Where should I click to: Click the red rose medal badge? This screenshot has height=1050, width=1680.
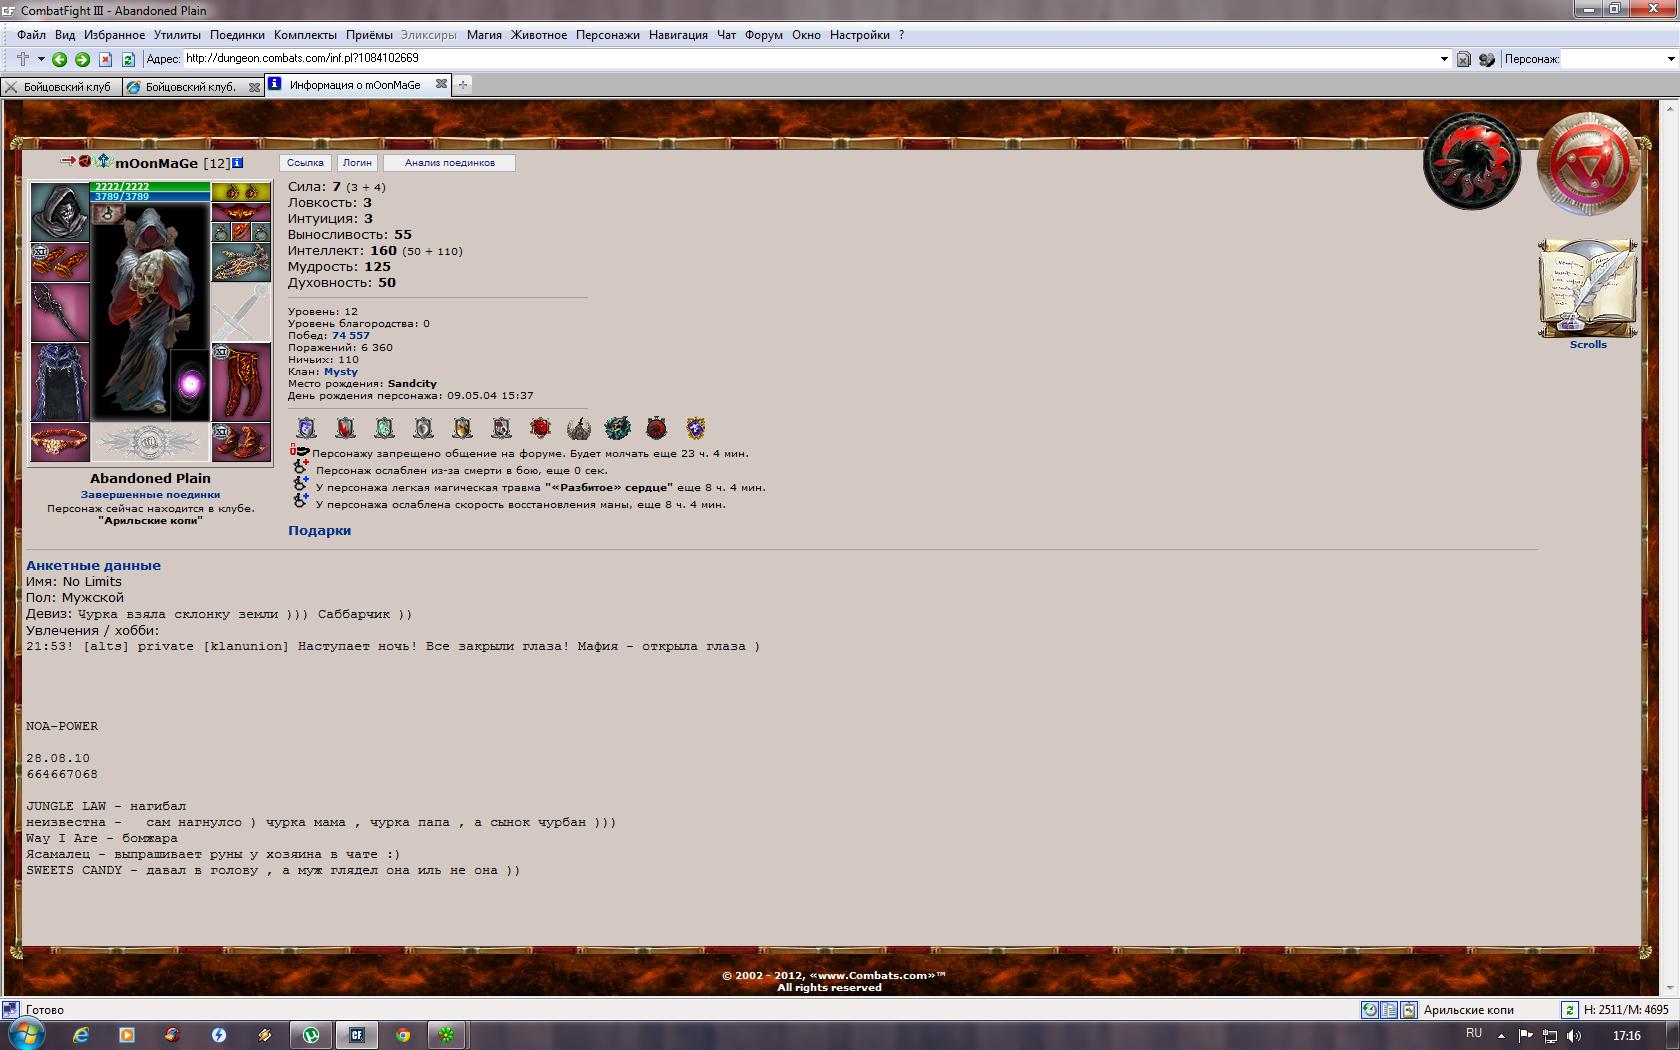click(x=540, y=428)
